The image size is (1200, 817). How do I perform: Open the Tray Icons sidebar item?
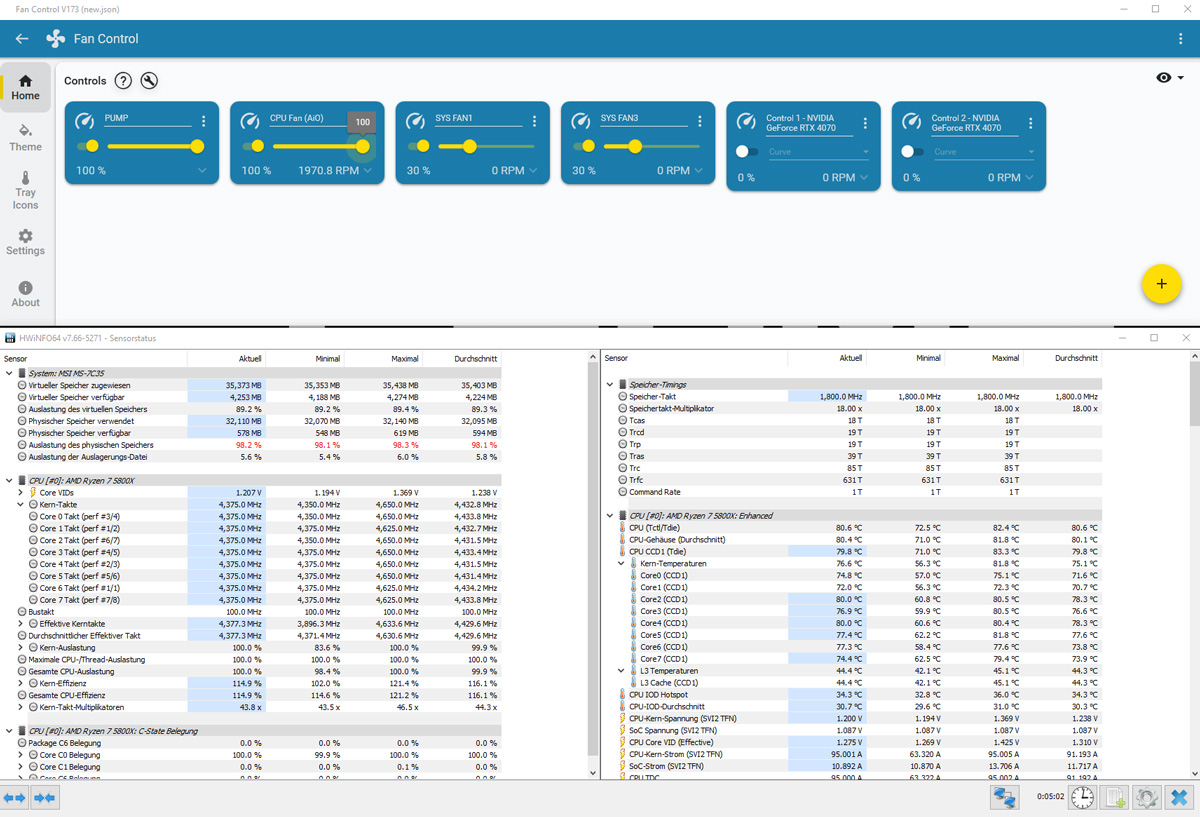[x=25, y=191]
